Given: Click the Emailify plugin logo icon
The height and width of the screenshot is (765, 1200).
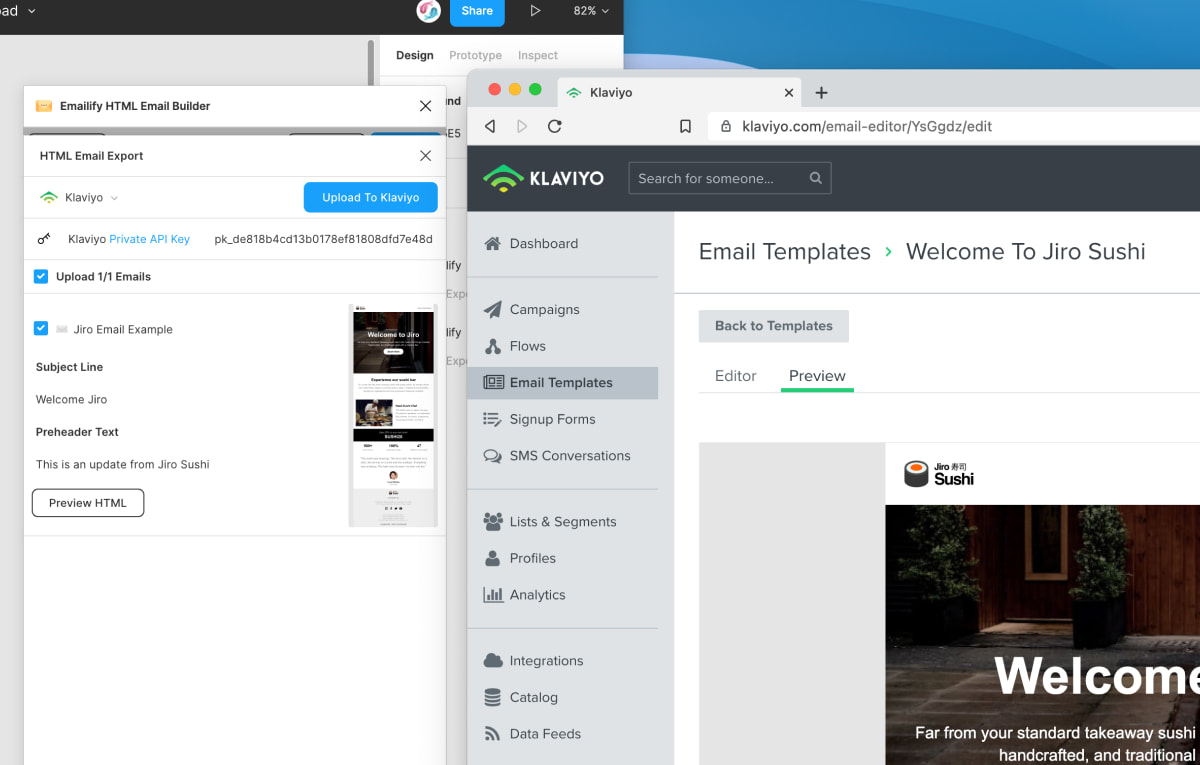Looking at the screenshot, I should pos(44,106).
